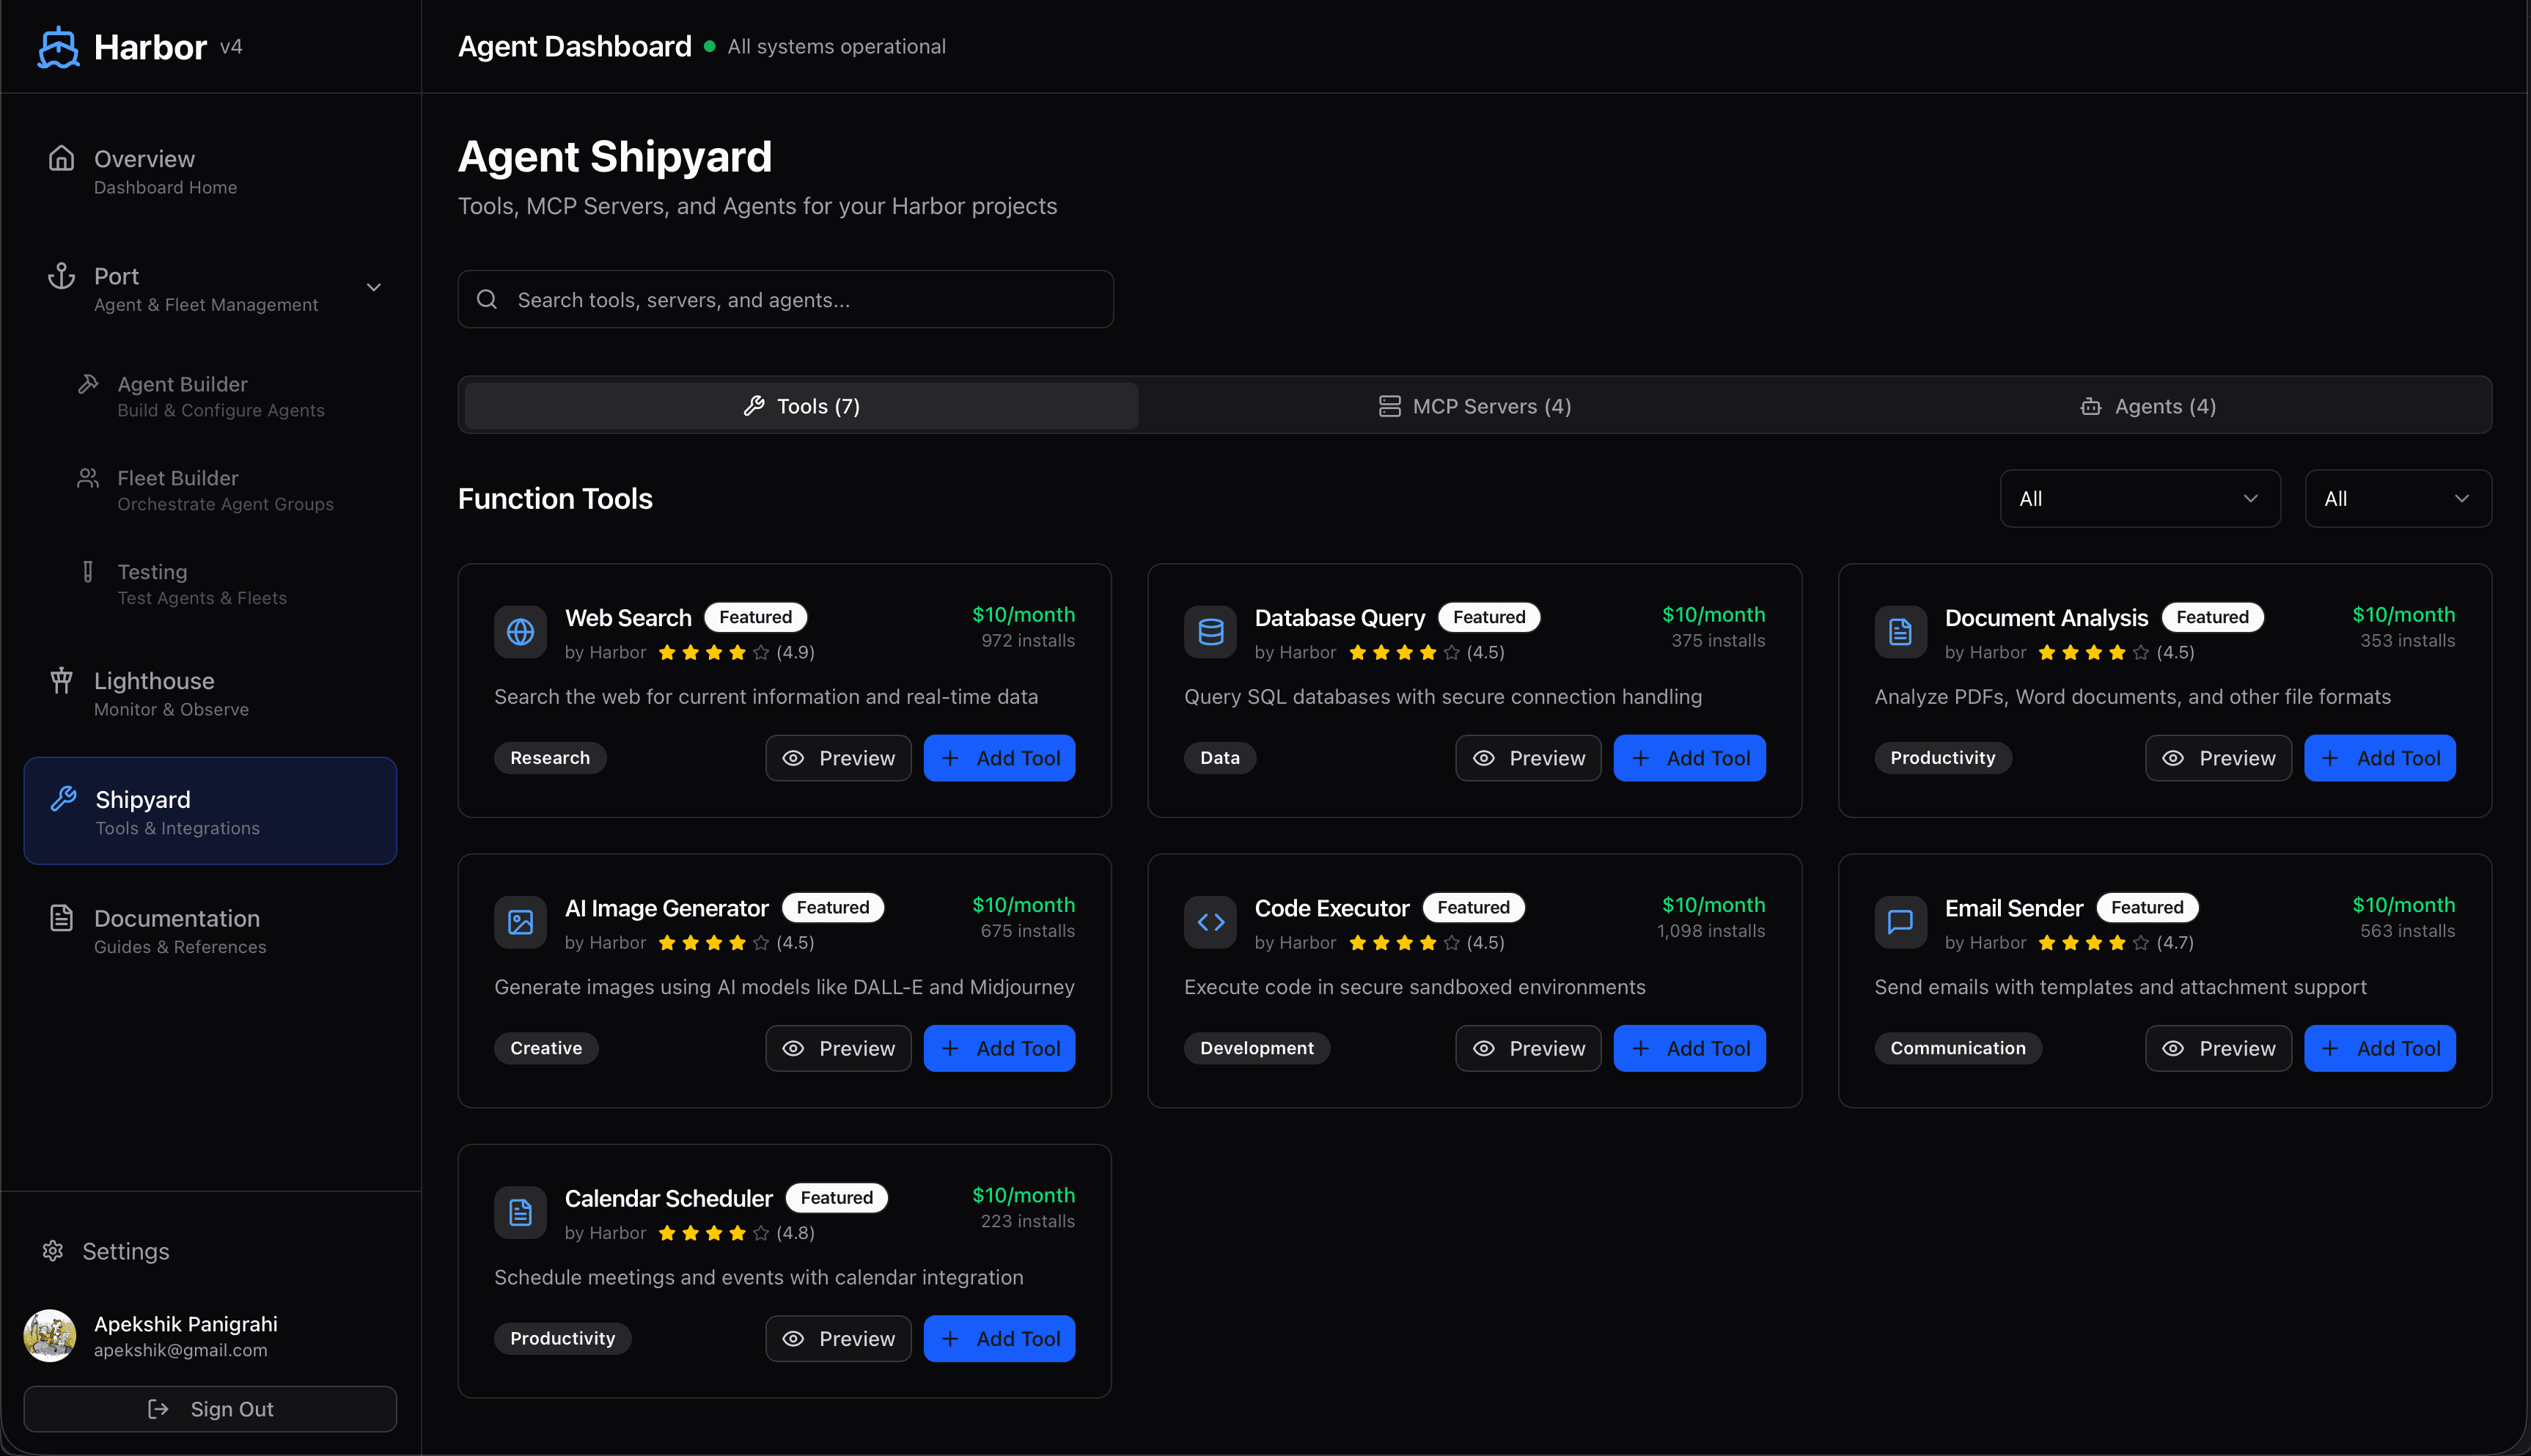Collapse the Port section chevron
The width and height of the screenshot is (2531, 1456).
374,288
